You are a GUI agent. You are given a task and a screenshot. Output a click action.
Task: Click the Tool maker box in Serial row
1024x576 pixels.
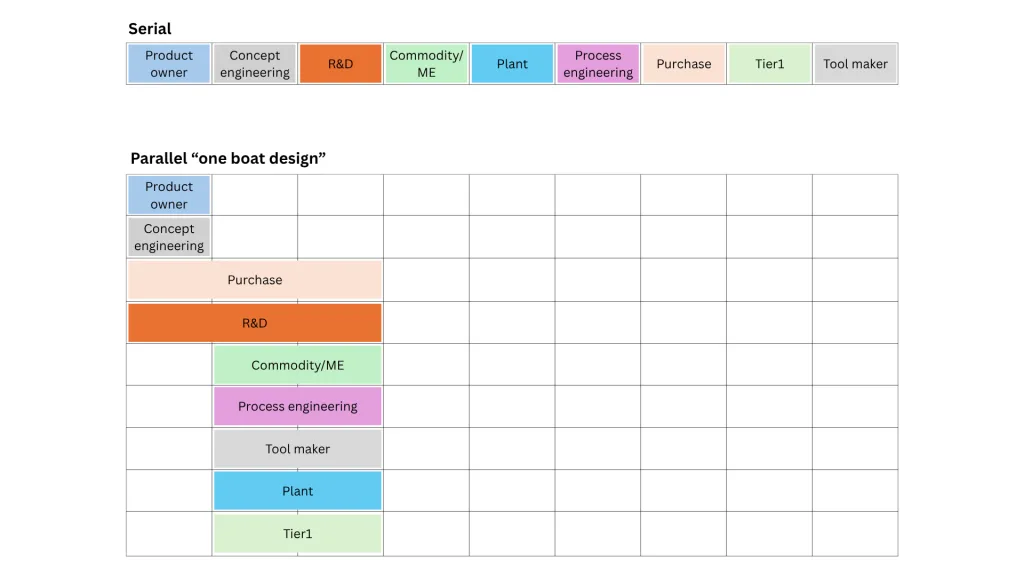tap(856, 63)
